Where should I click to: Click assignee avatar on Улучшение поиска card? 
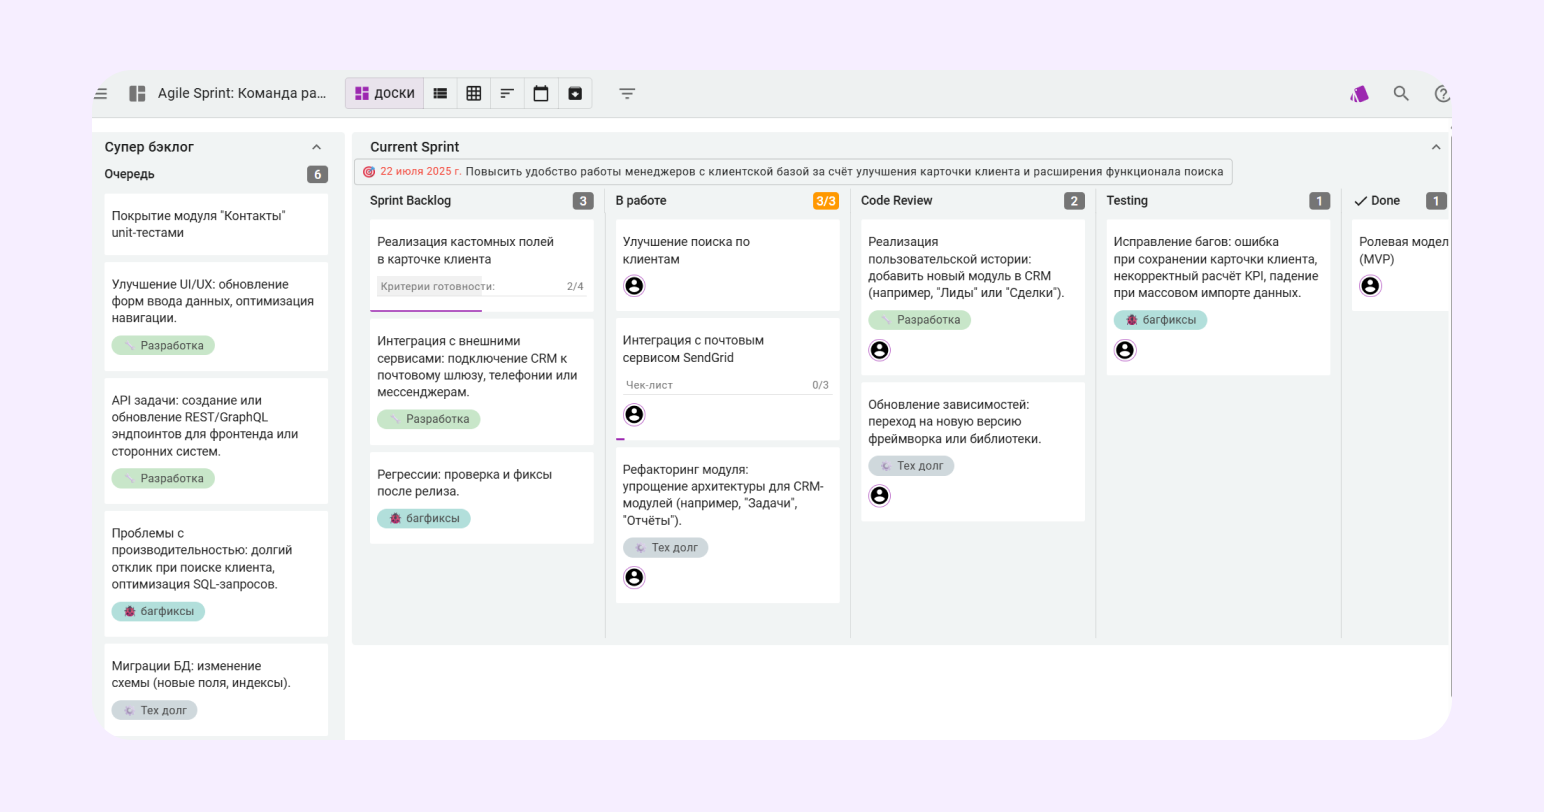pos(634,286)
